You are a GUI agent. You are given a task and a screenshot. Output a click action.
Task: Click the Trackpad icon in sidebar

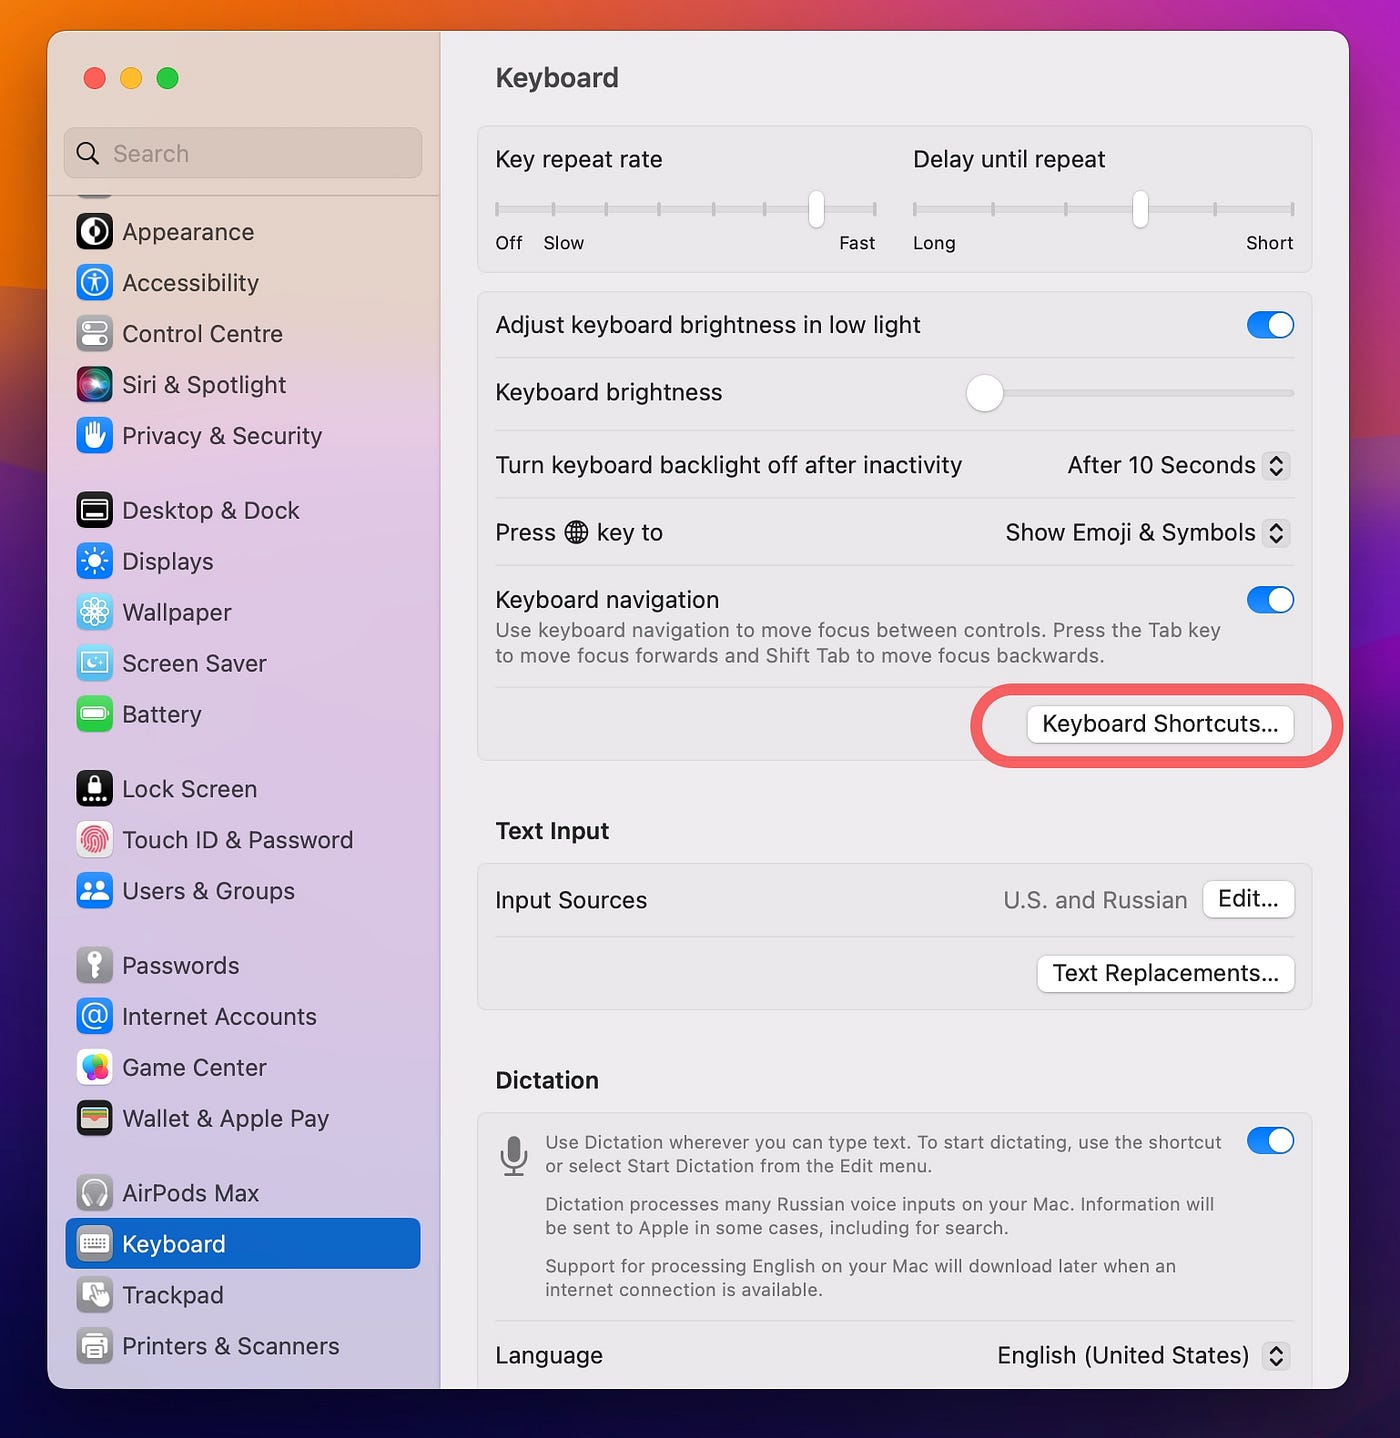94,1295
